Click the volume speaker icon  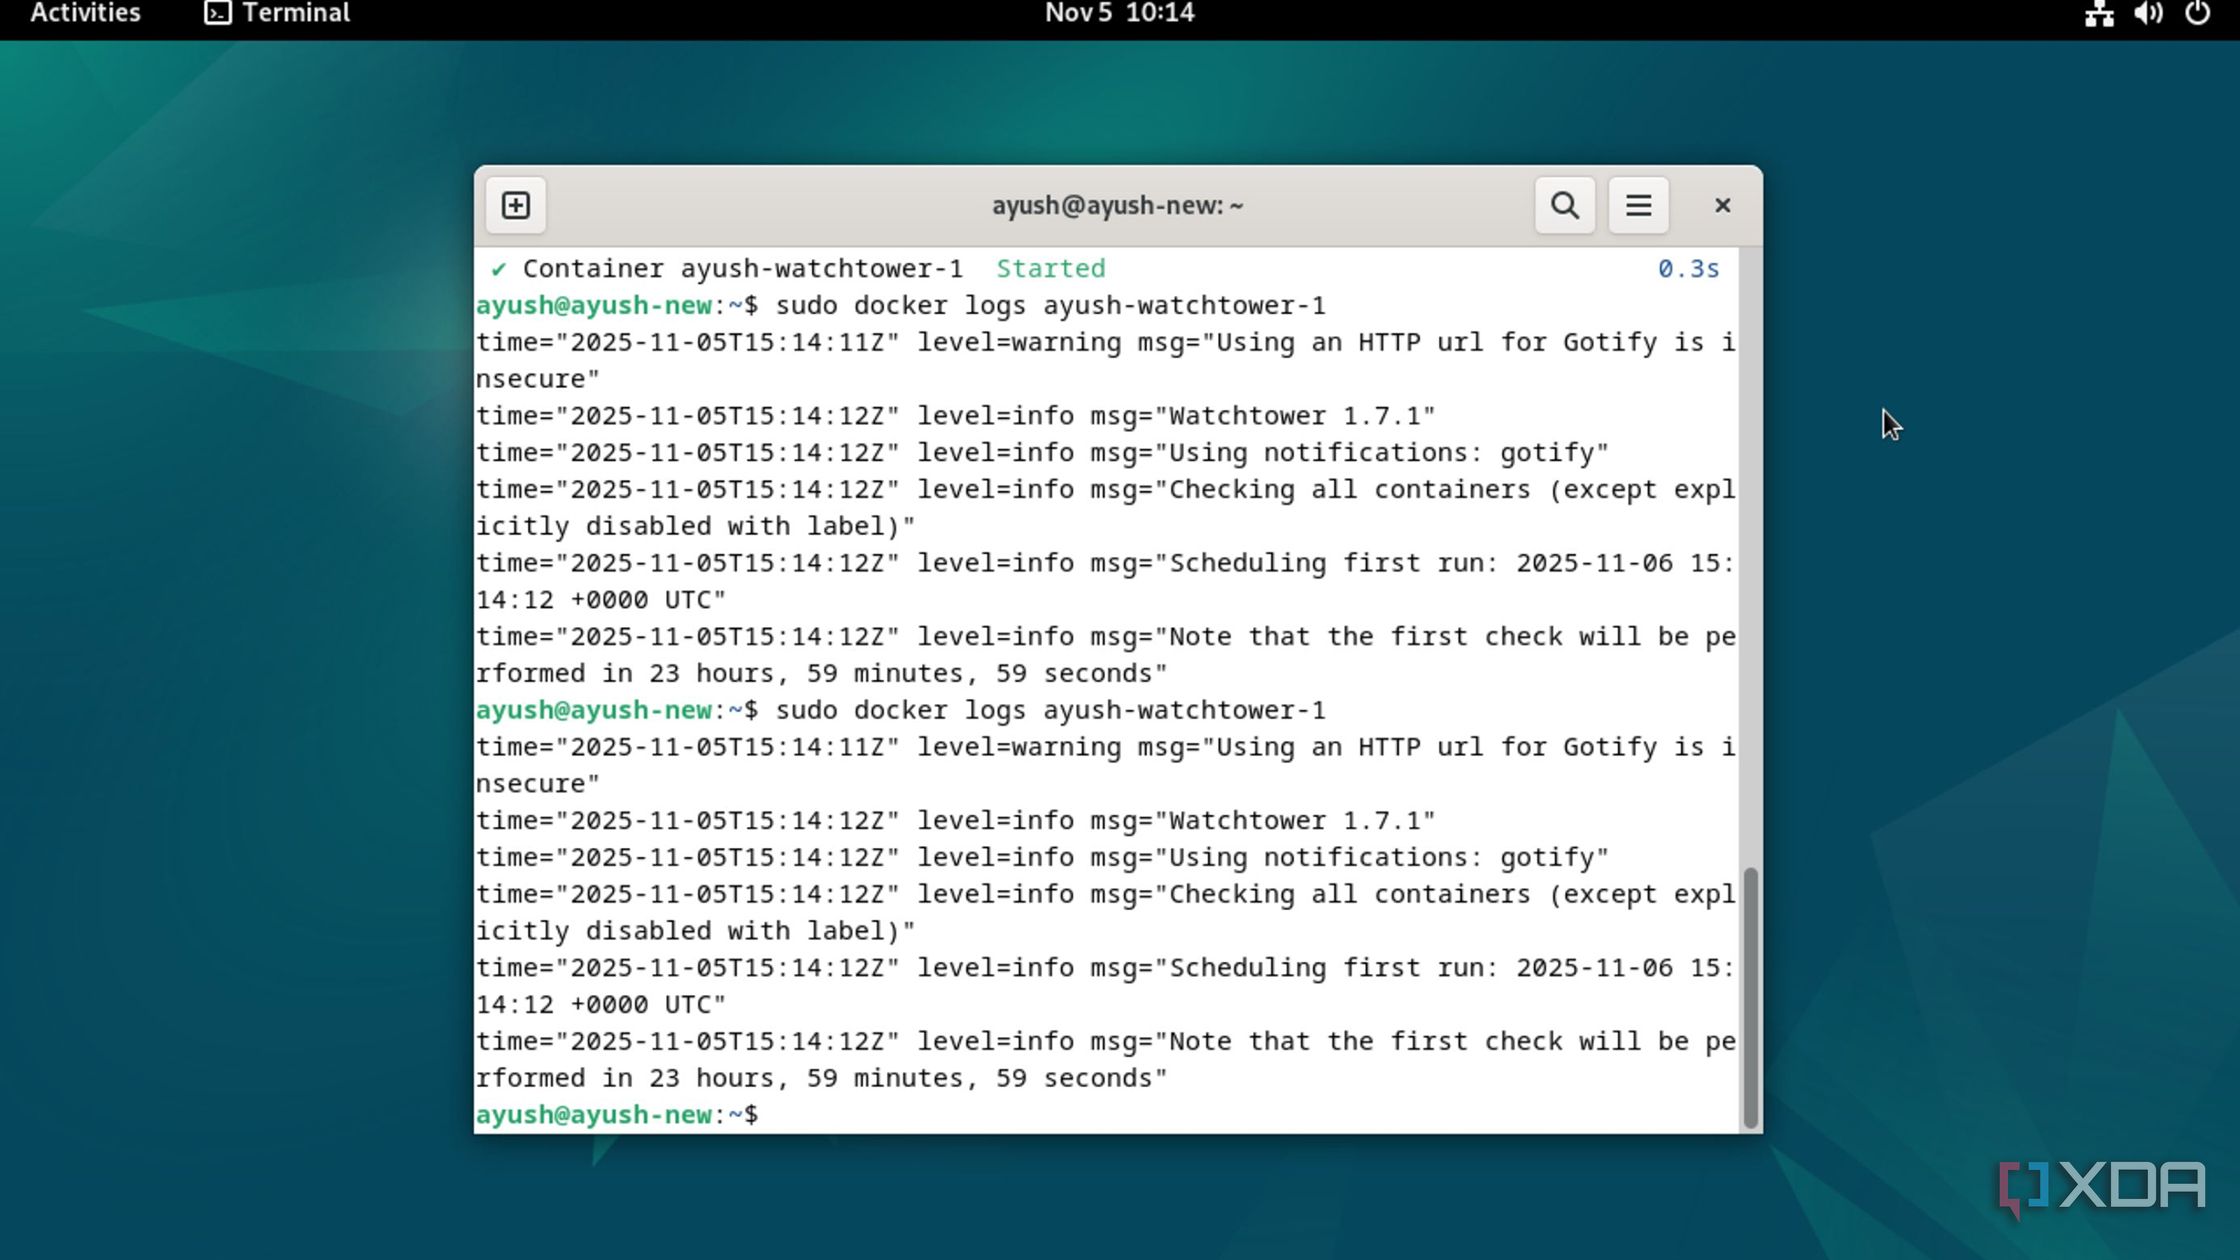click(2147, 13)
